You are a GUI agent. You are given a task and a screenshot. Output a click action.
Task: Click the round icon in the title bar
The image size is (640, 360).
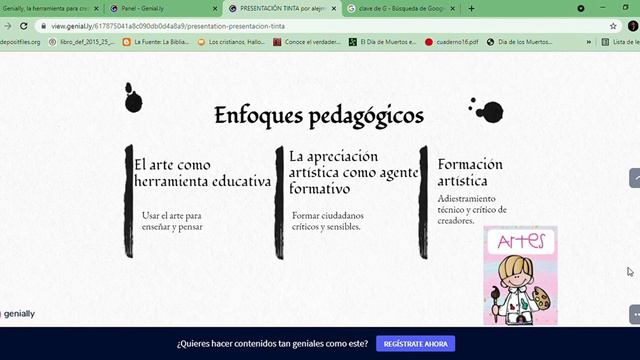[581, 8]
